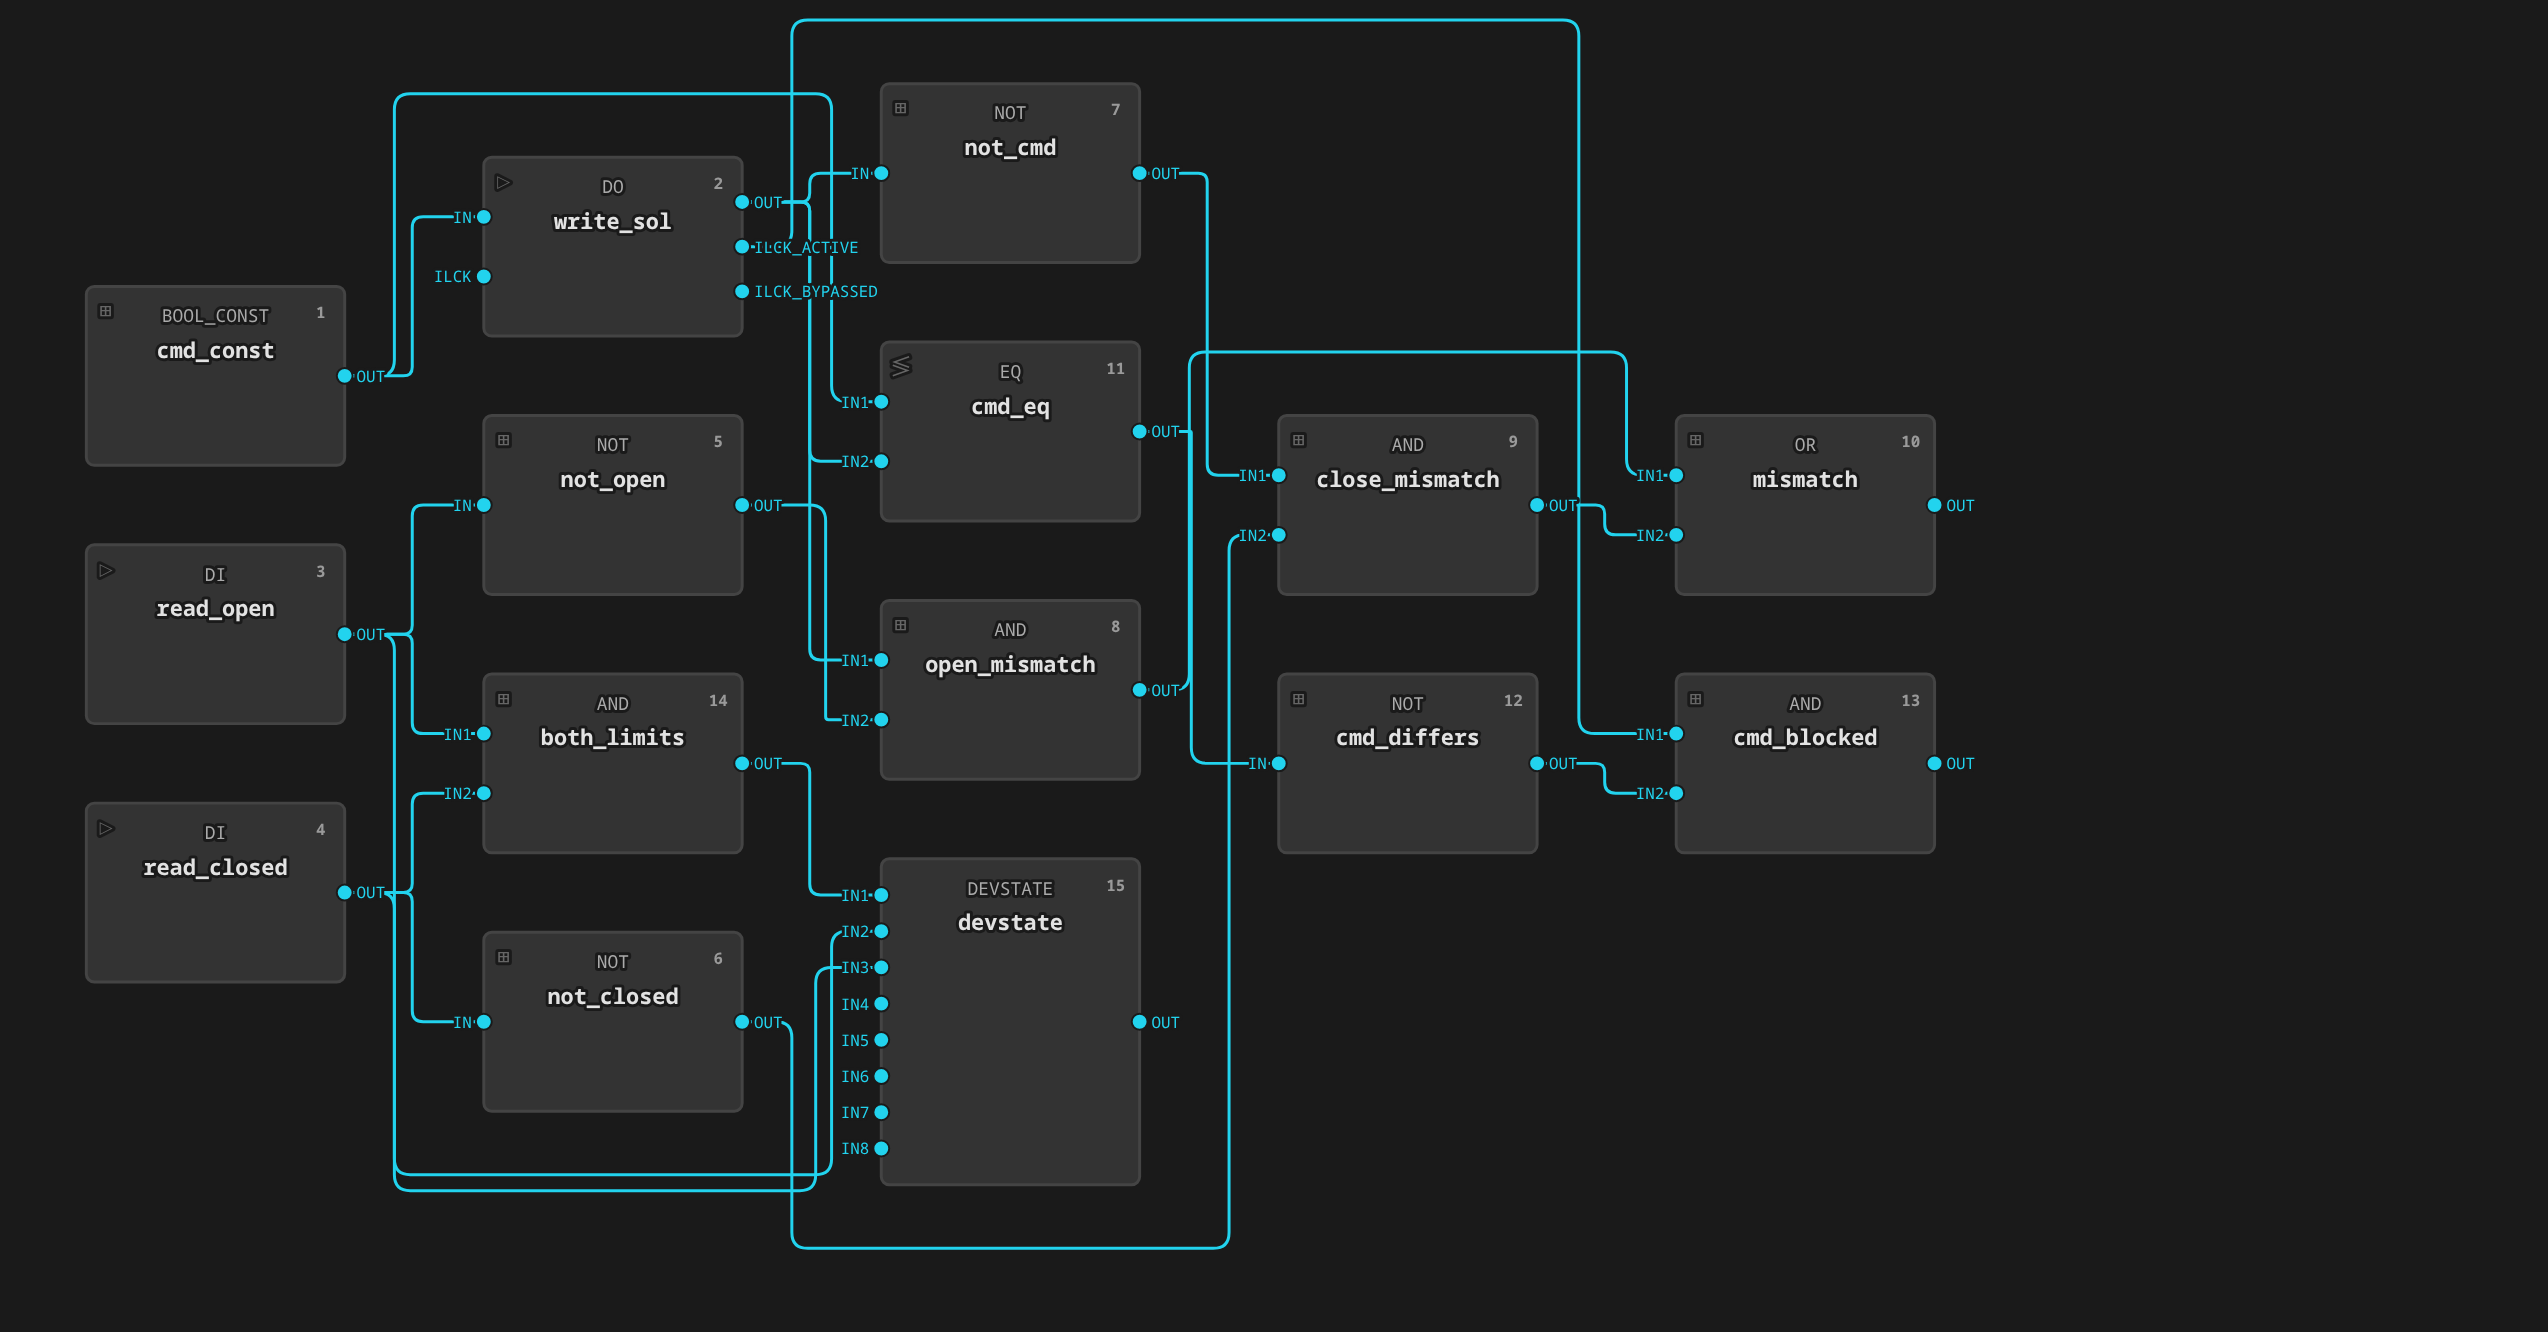Click the grid icon on close_mismatch block

pyautogui.click(x=1299, y=440)
